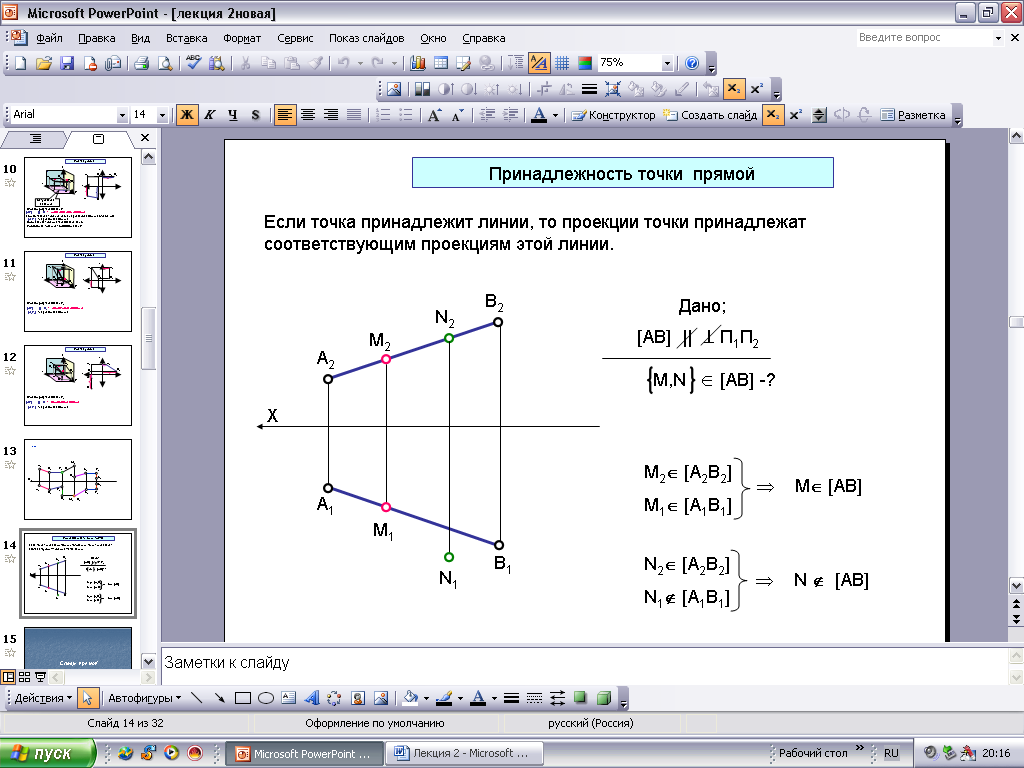Image resolution: width=1024 pixels, height=768 pixels.
Task: Click the line style icon on Picture toolbar
Action: [x=588, y=89]
